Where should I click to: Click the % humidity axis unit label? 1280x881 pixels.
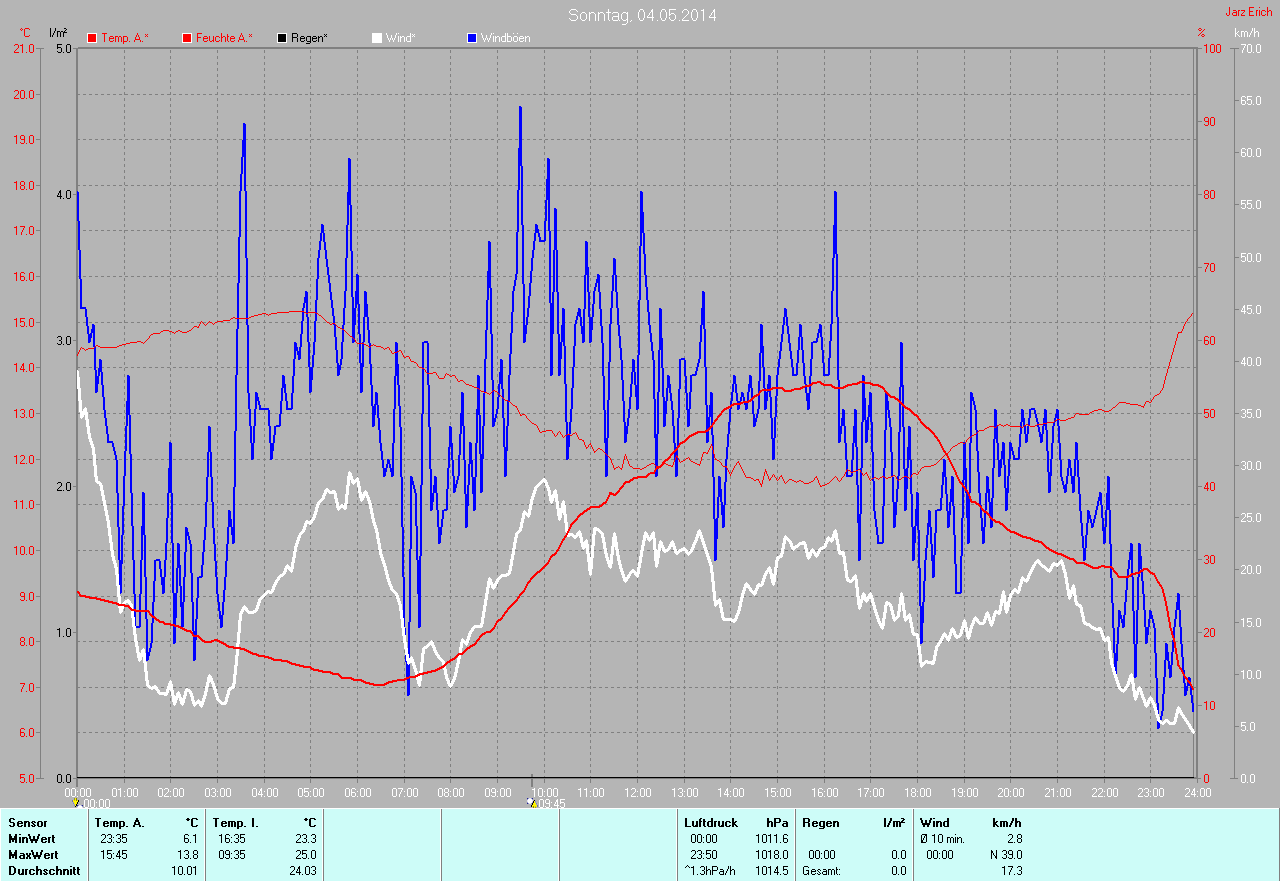[1202, 33]
